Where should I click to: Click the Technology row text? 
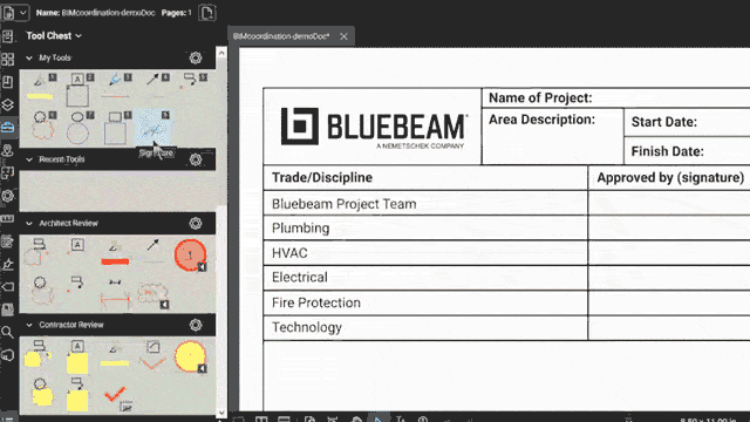click(x=307, y=328)
